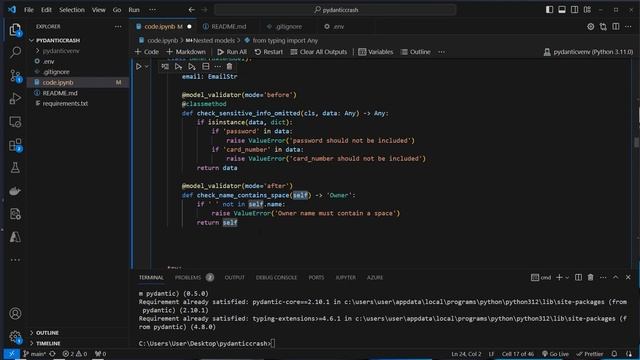This screenshot has width=640, height=360.
Task: Click Run by Line cell icon
Action: point(165,67)
